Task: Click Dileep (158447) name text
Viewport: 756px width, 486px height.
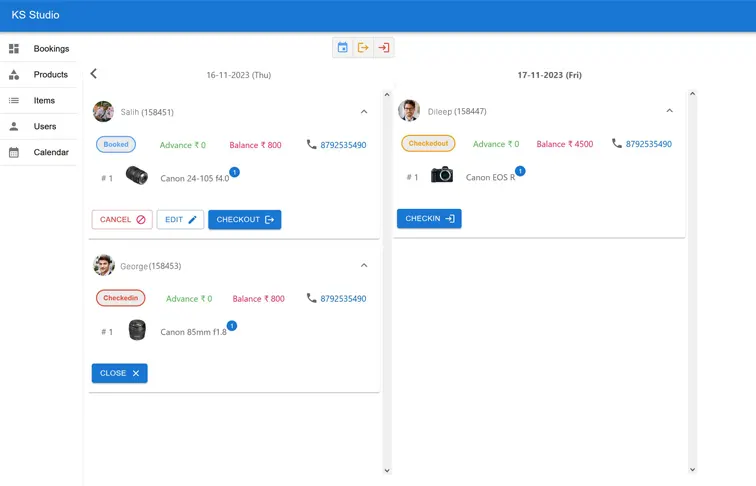Action: (457, 111)
